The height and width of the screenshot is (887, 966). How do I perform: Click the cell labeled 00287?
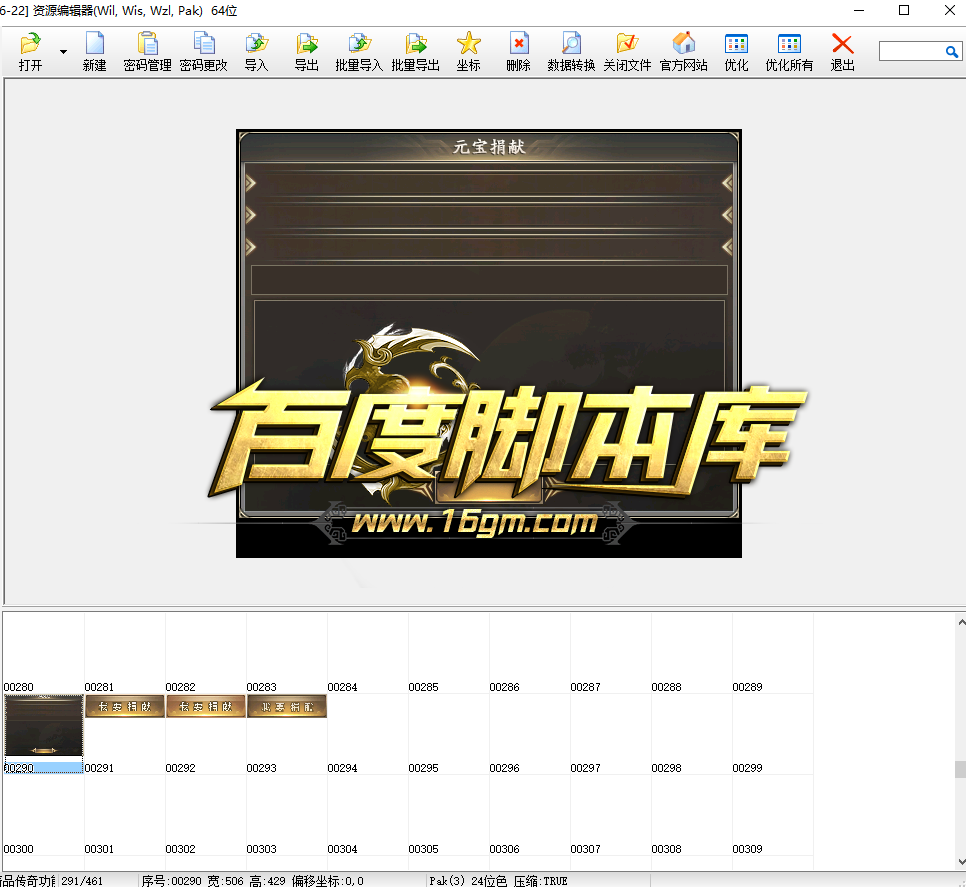(611, 653)
